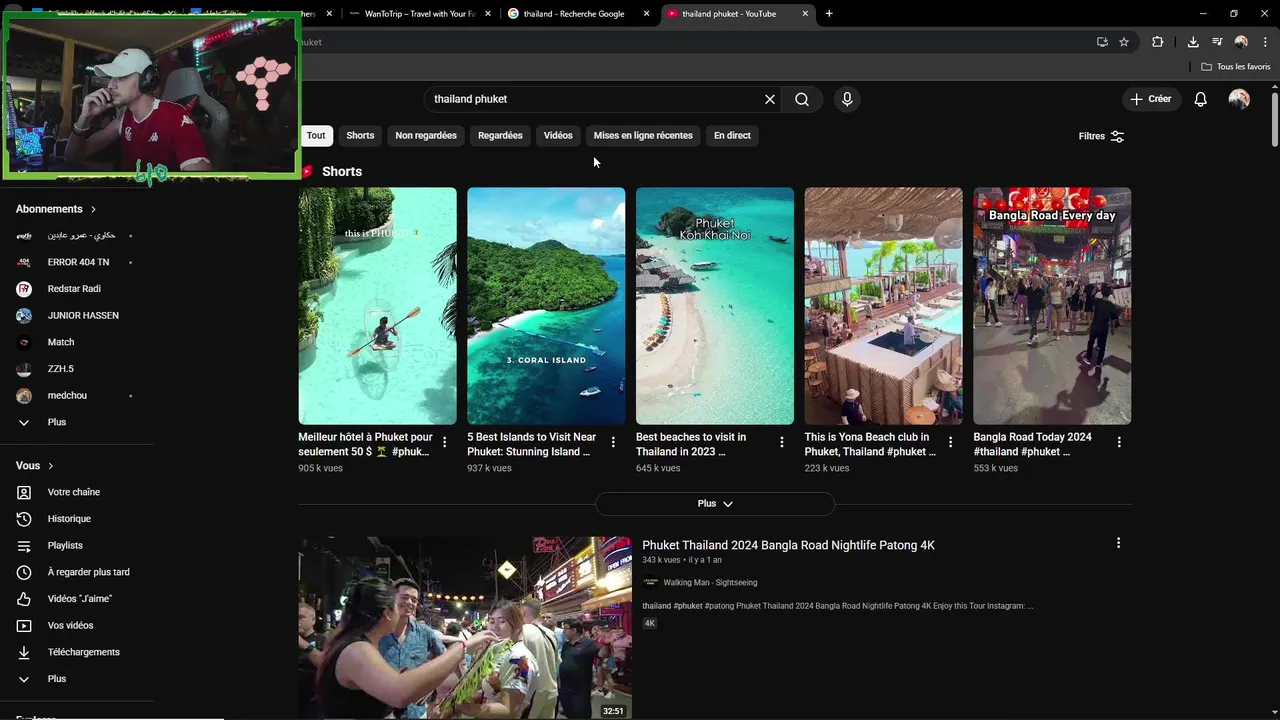Screen dimensions: 1280x720
Task: Open JUNIOR HASSEN subscription
Action: [83, 315]
